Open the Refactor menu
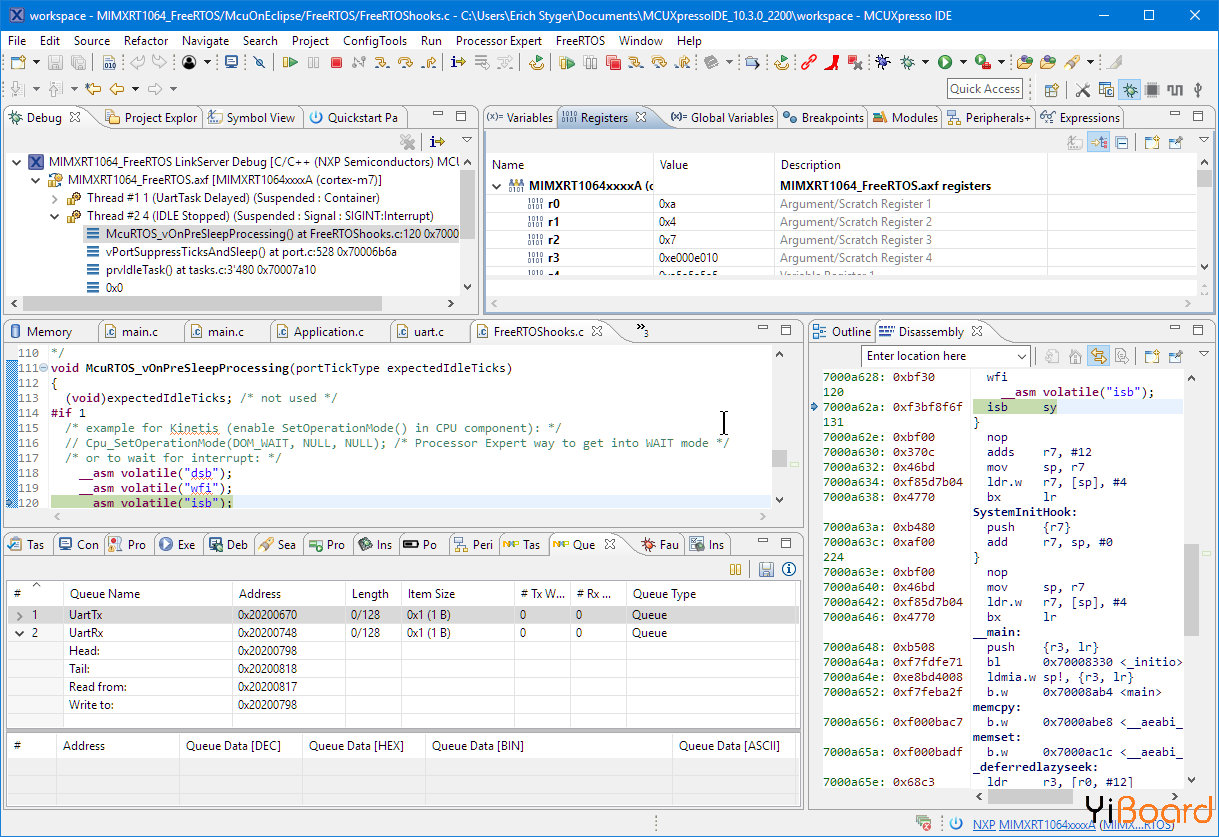 click(x=146, y=41)
